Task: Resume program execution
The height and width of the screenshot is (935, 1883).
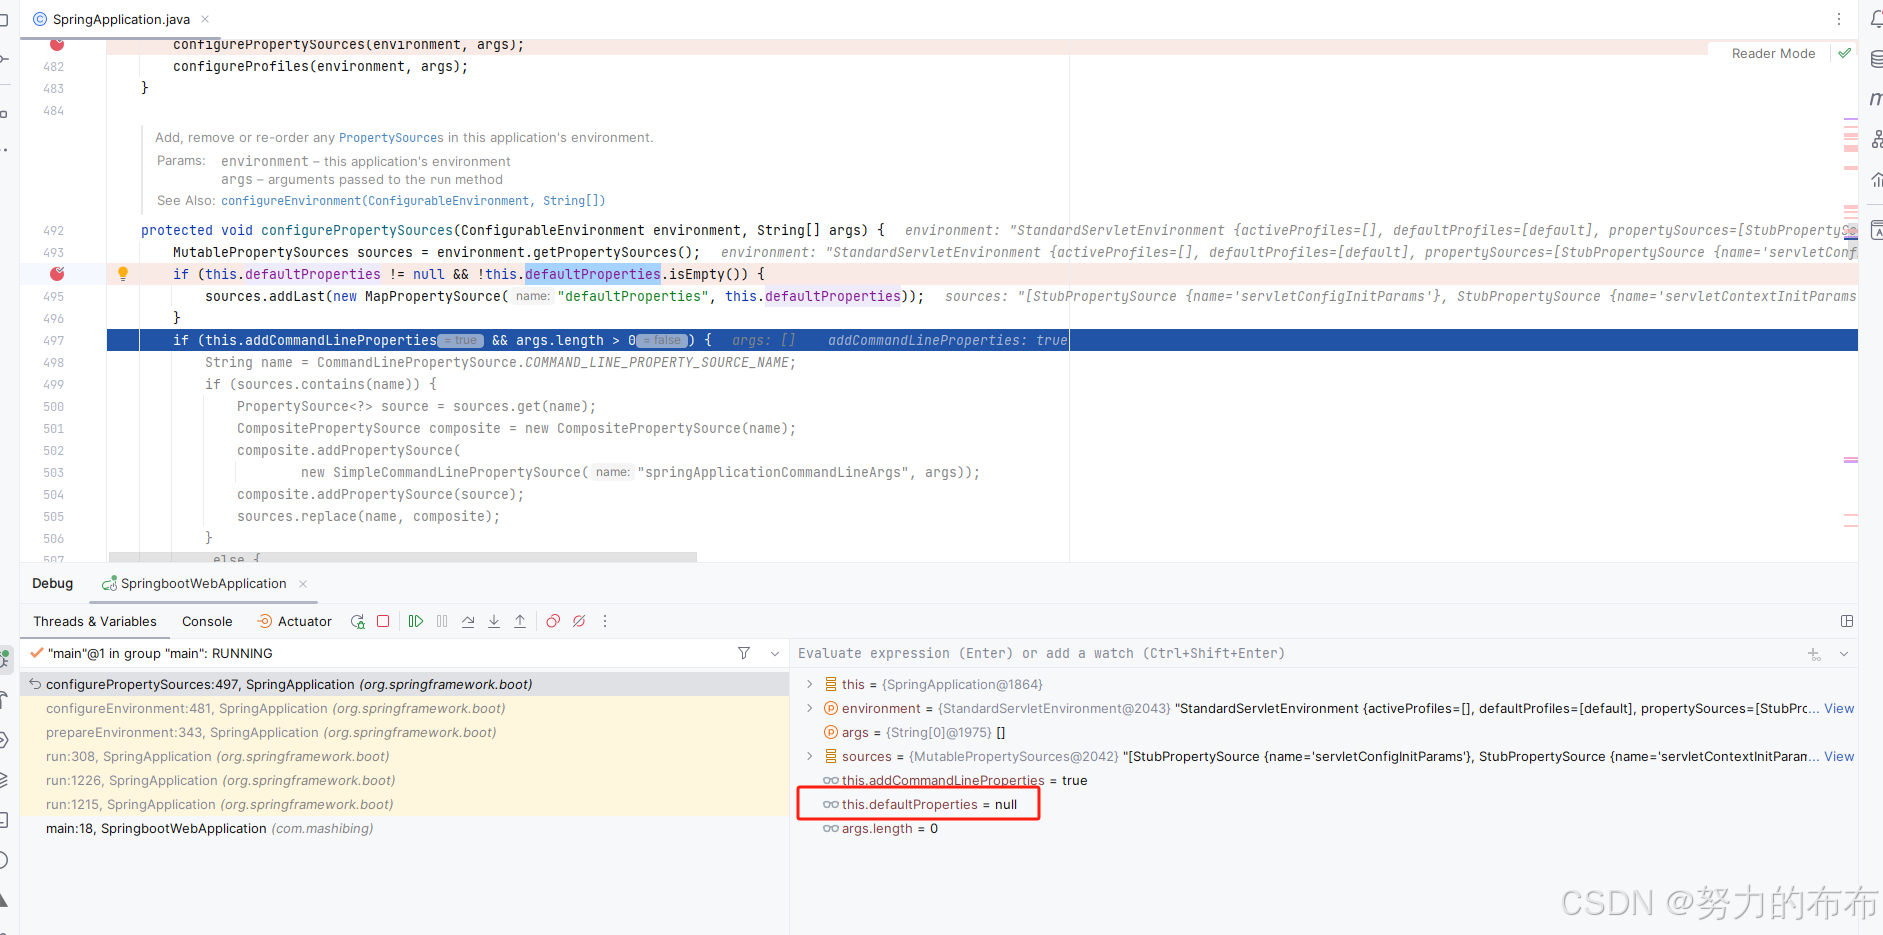Action: coord(416,621)
